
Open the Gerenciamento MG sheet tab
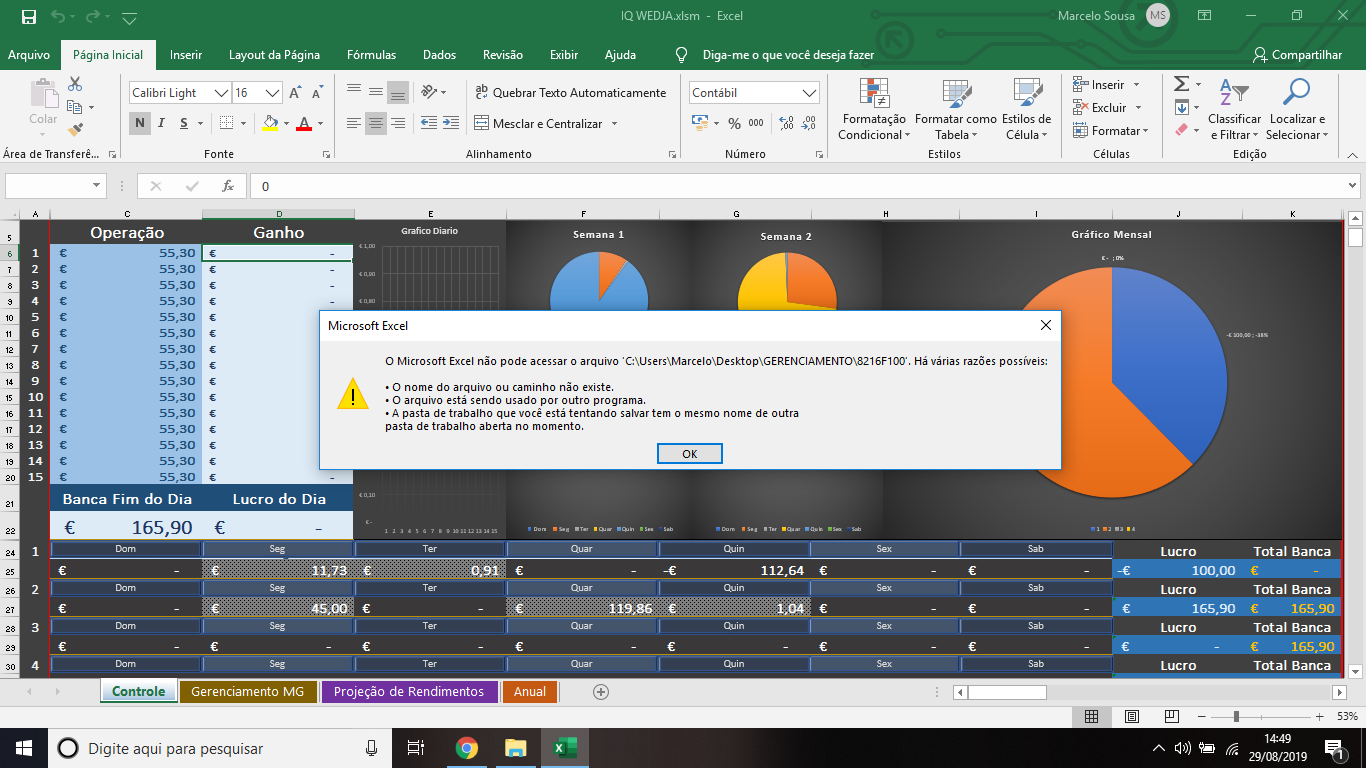249,691
